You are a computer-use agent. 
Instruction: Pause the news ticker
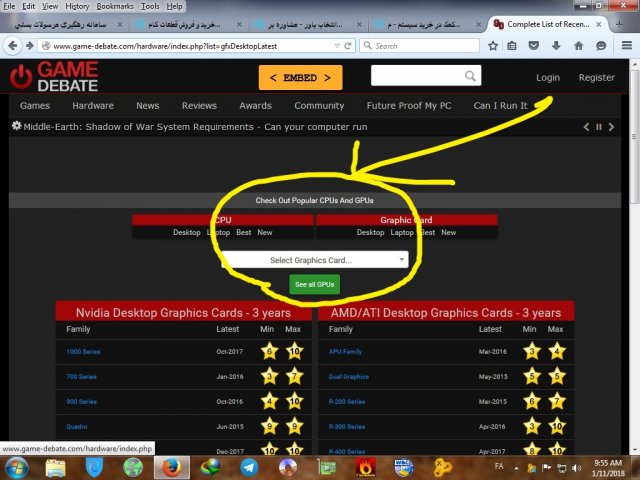tap(599, 127)
